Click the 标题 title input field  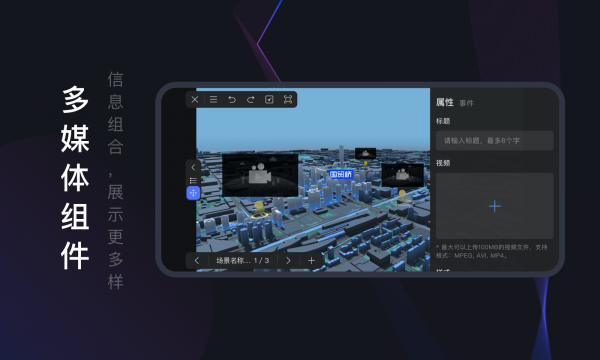pyautogui.click(x=494, y=140)
